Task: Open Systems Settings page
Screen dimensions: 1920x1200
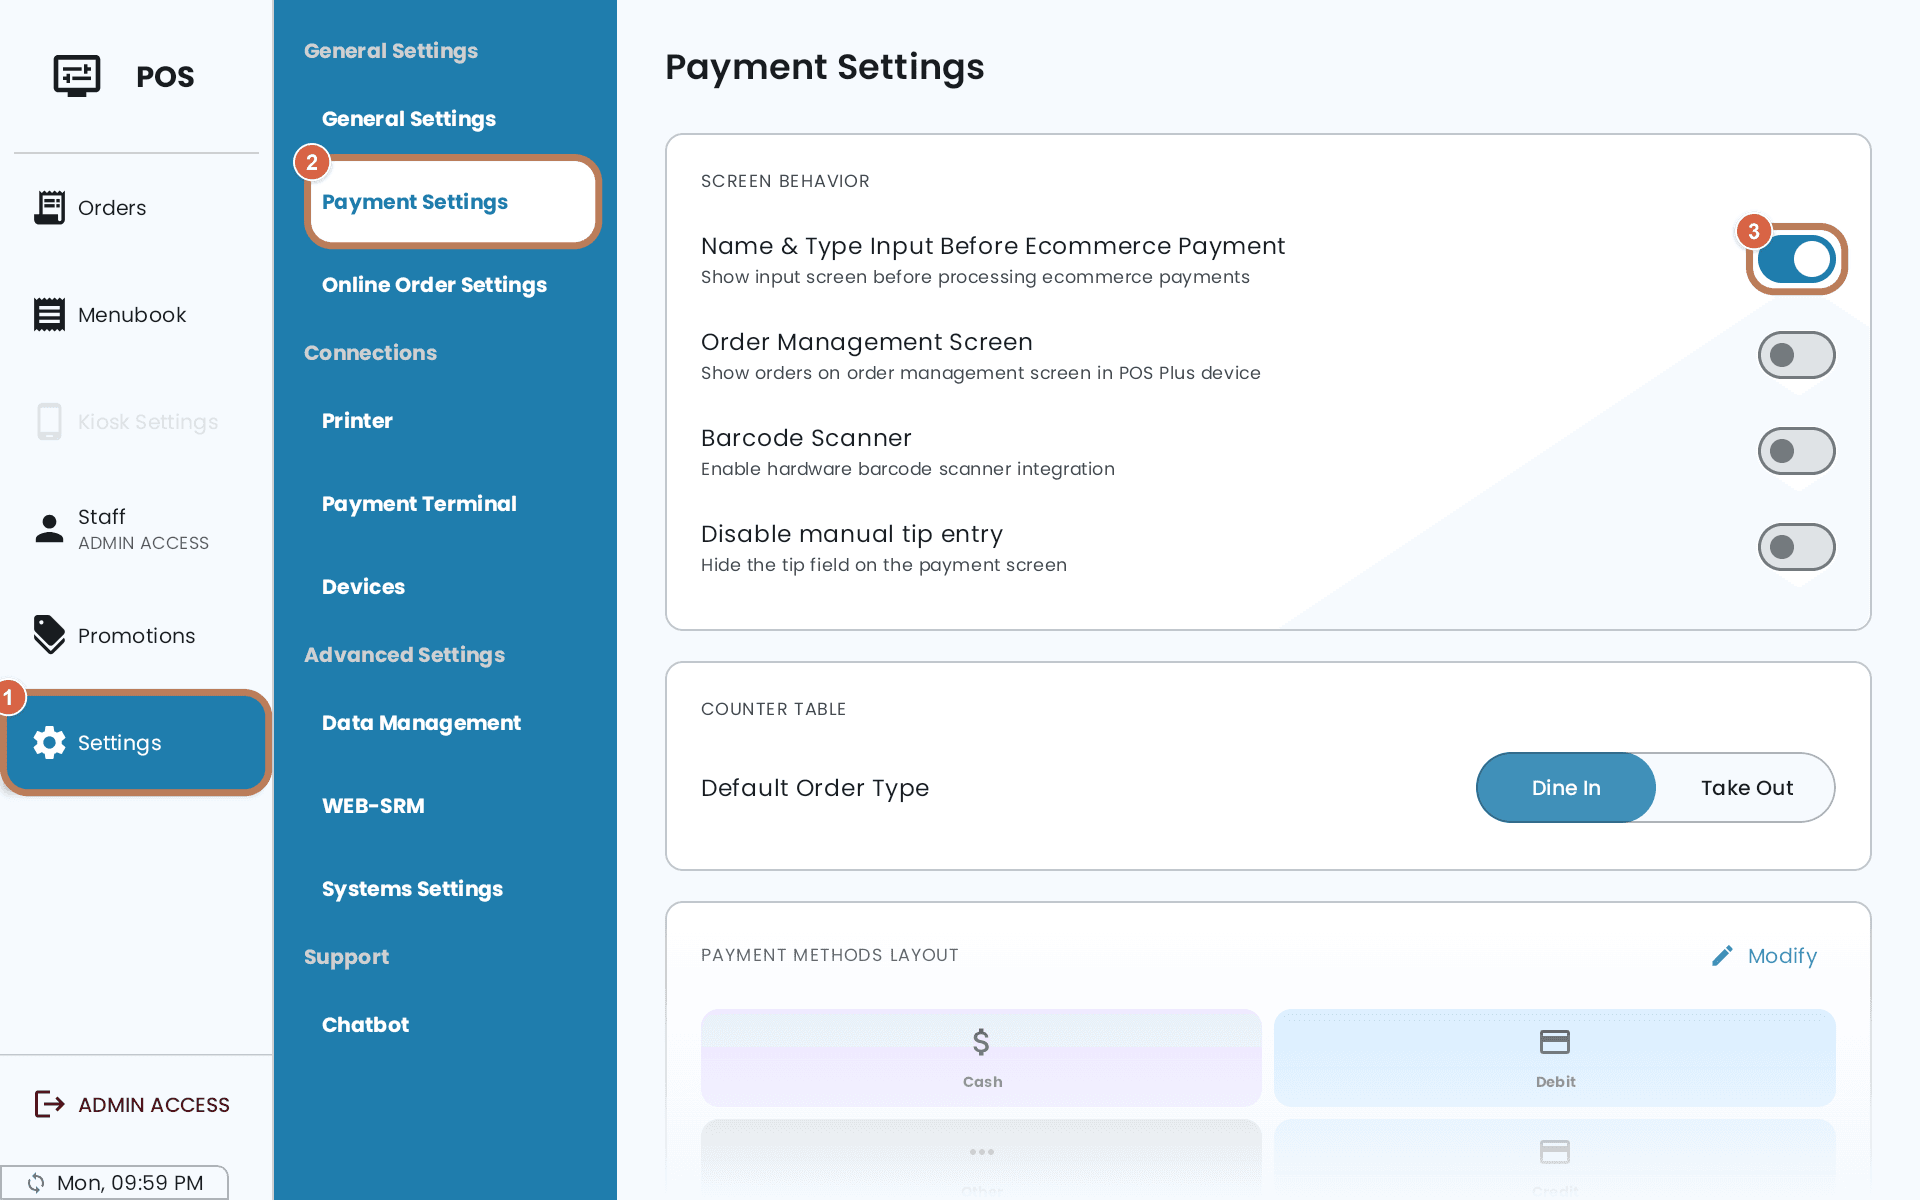Action: [x=412, y=889]
